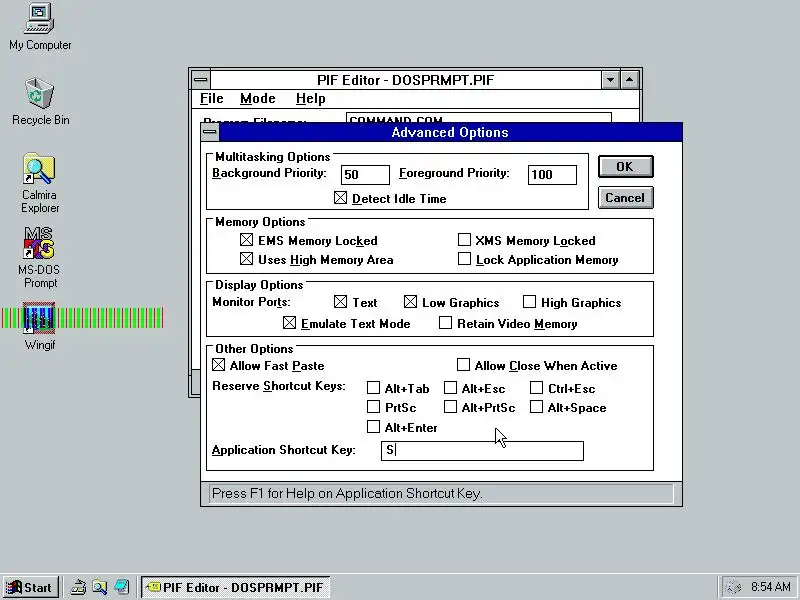The image size is (800, 600).
Task: Toggle the Text monitor ports checkbox
Action: 340,302
